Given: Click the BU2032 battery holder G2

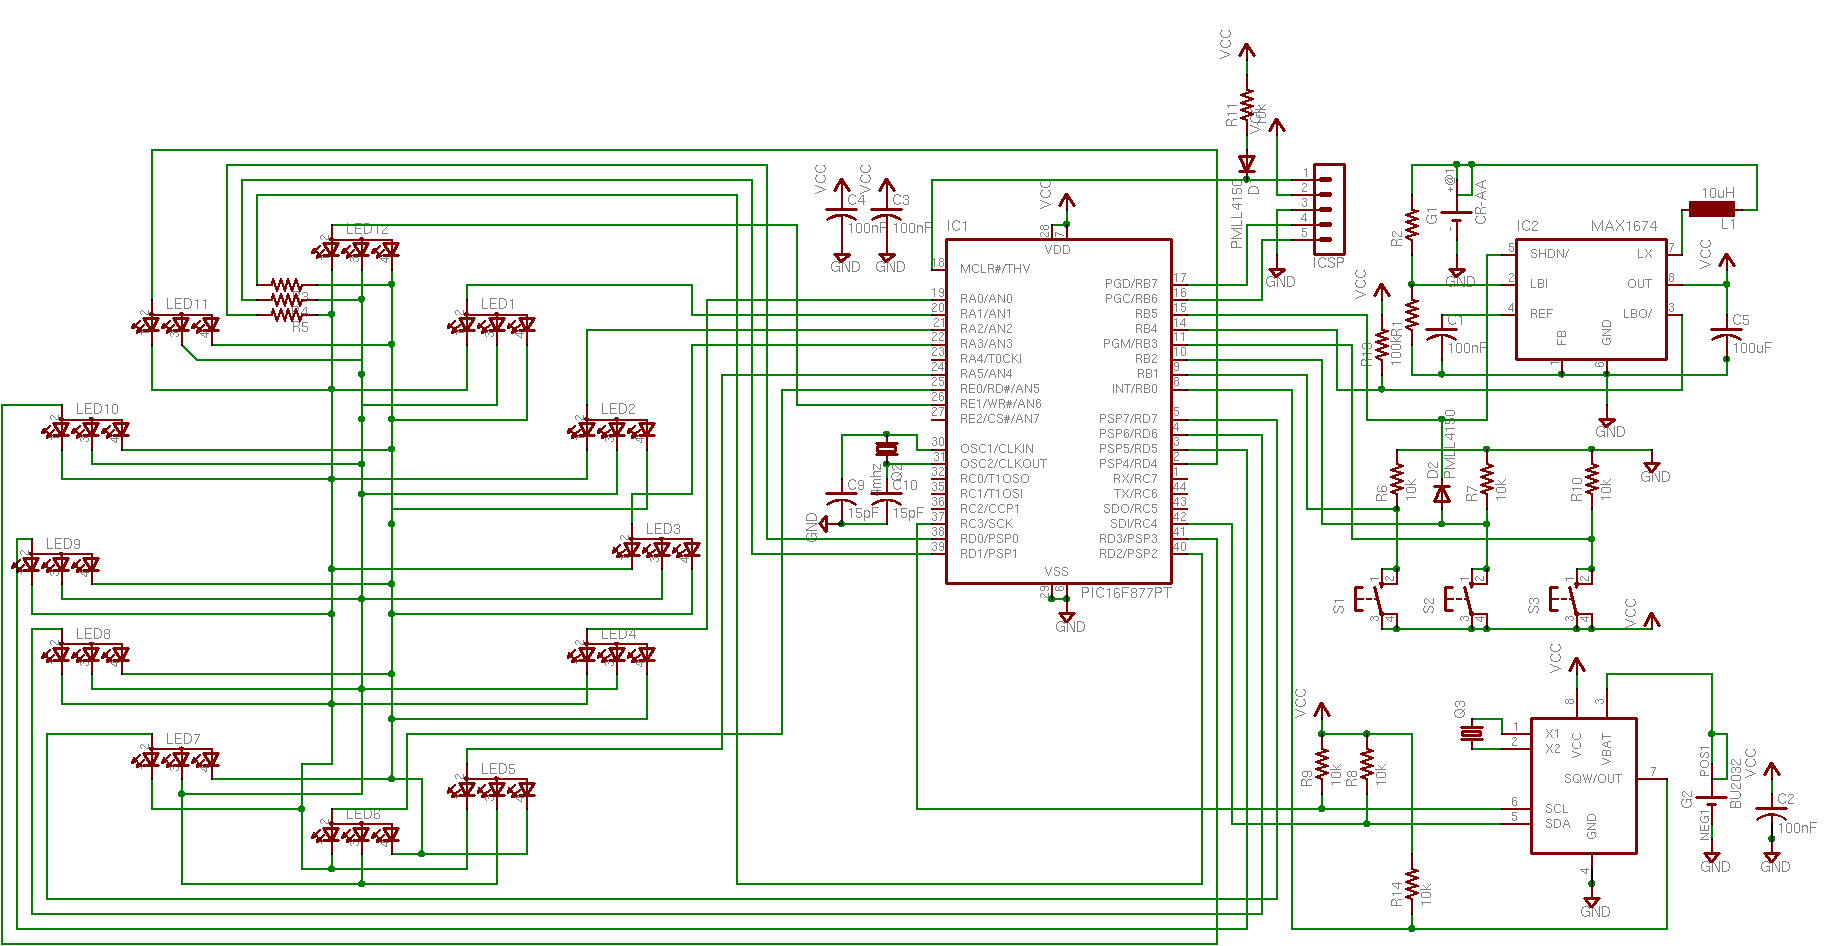Looking at the screenshot, I should tap(1712, 799).
